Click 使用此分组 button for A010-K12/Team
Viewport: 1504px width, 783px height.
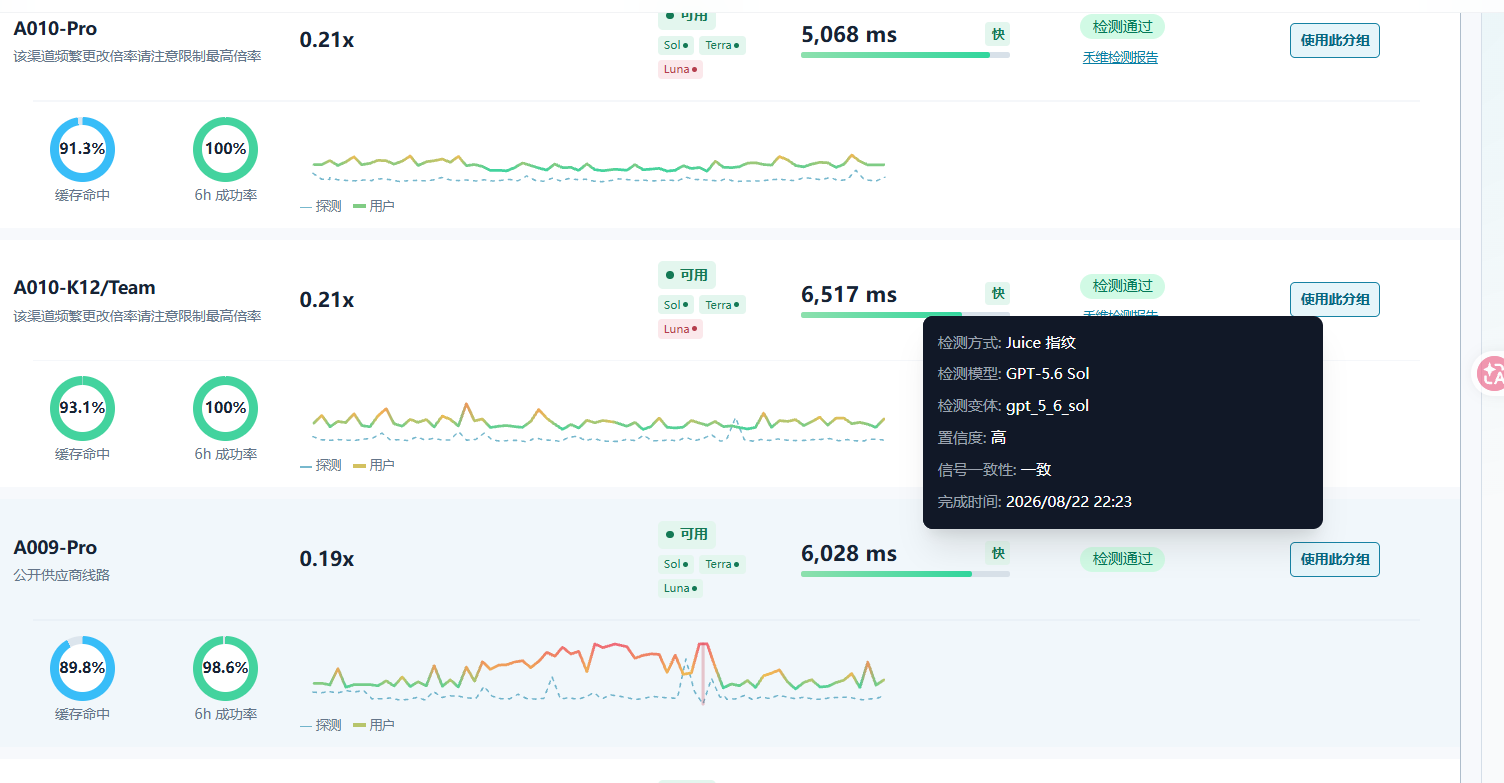click(x=1334, y=299)
